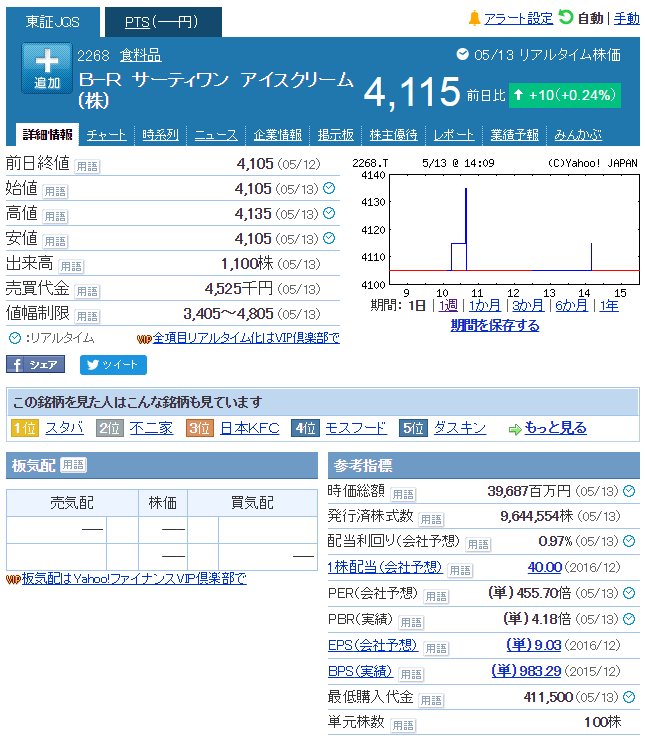Click the dividend value 40.00 link
645x740 pixels.
pos(544,567)
